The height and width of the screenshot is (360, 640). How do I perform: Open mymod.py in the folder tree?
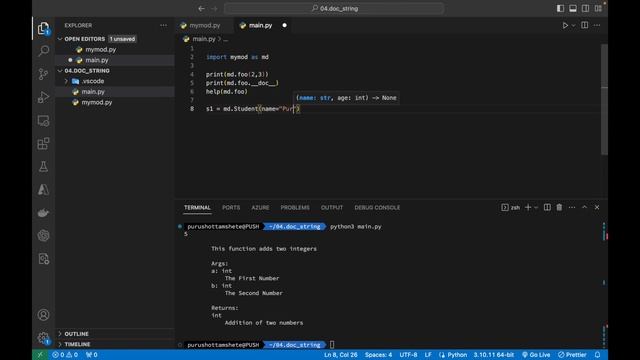click(97, 102)
